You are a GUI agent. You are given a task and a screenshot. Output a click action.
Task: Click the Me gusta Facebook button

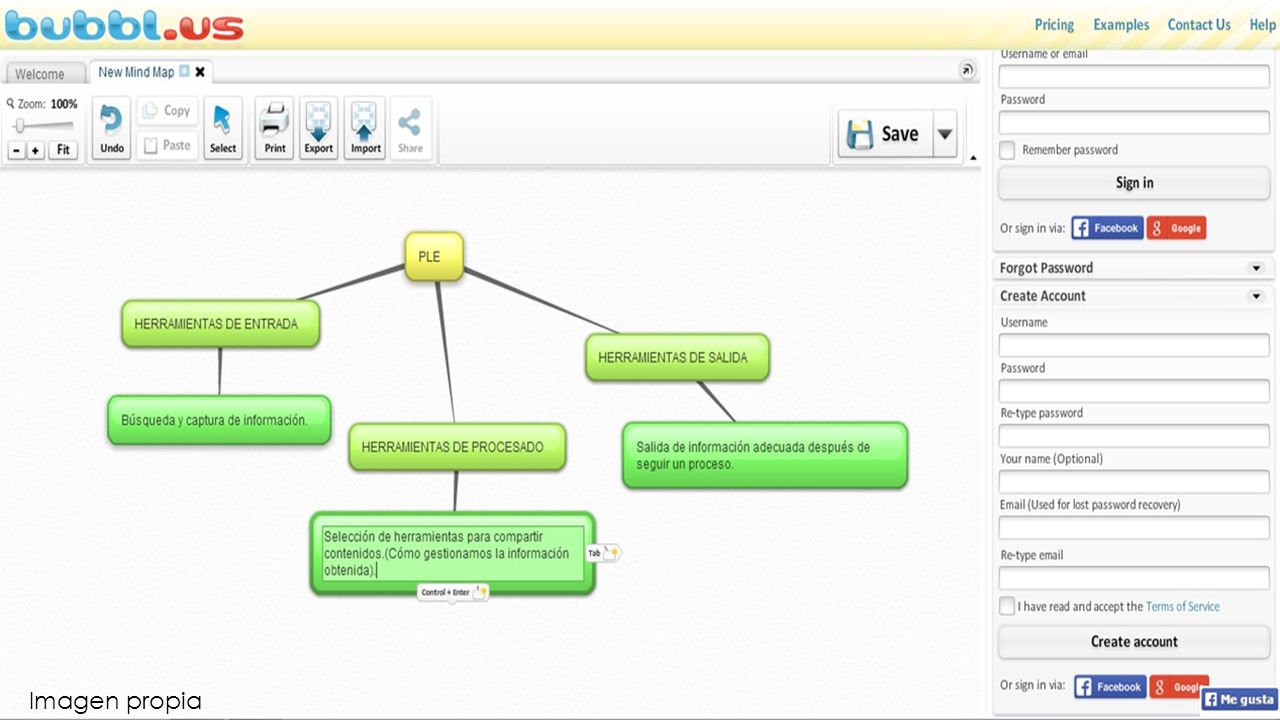1240,700
